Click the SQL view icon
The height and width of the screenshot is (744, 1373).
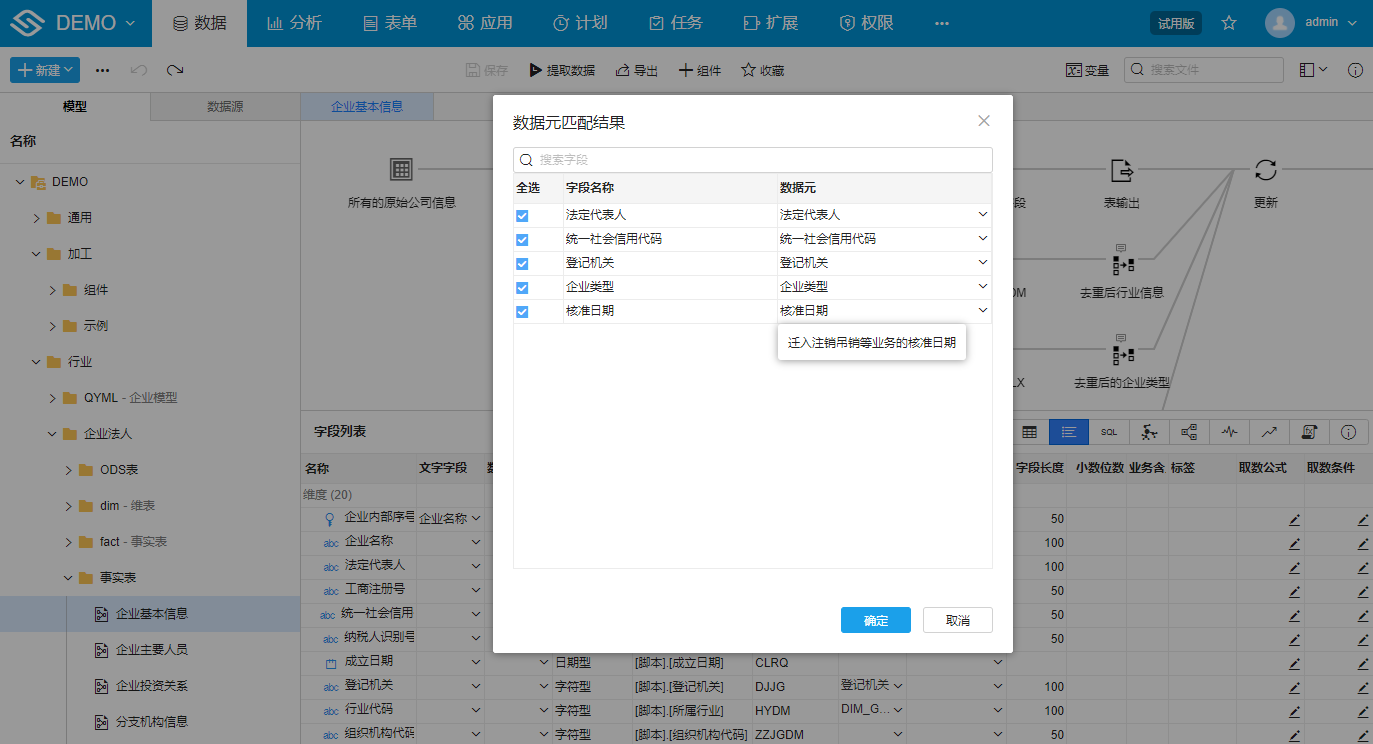point(1108,432)
